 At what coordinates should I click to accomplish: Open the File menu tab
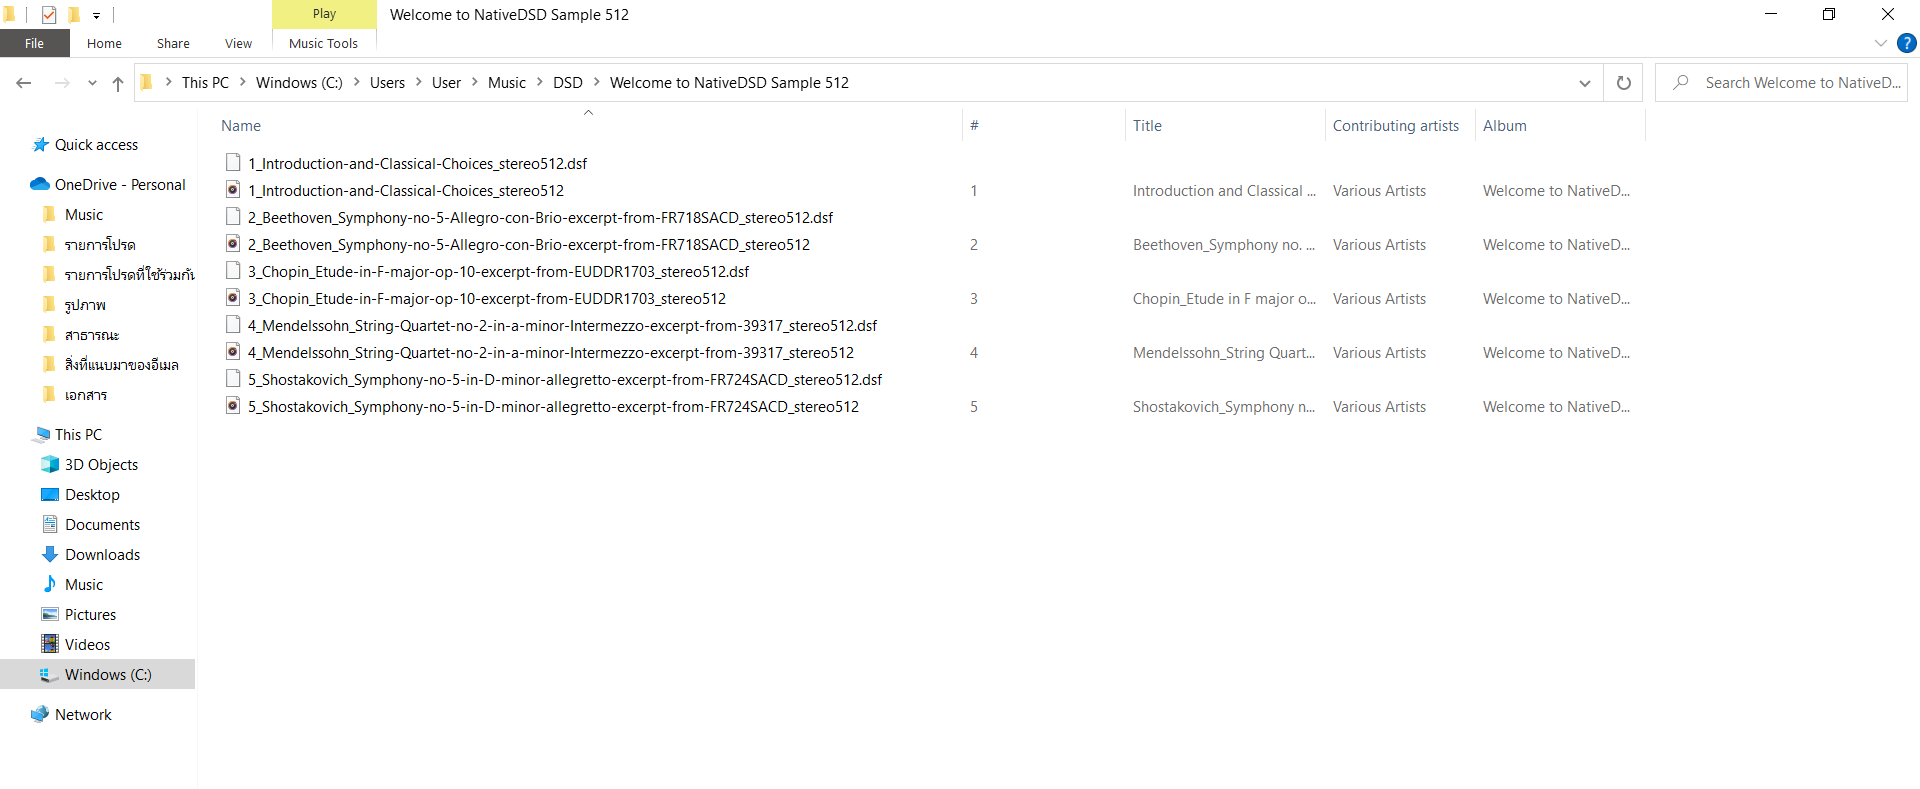click(34, 43)
